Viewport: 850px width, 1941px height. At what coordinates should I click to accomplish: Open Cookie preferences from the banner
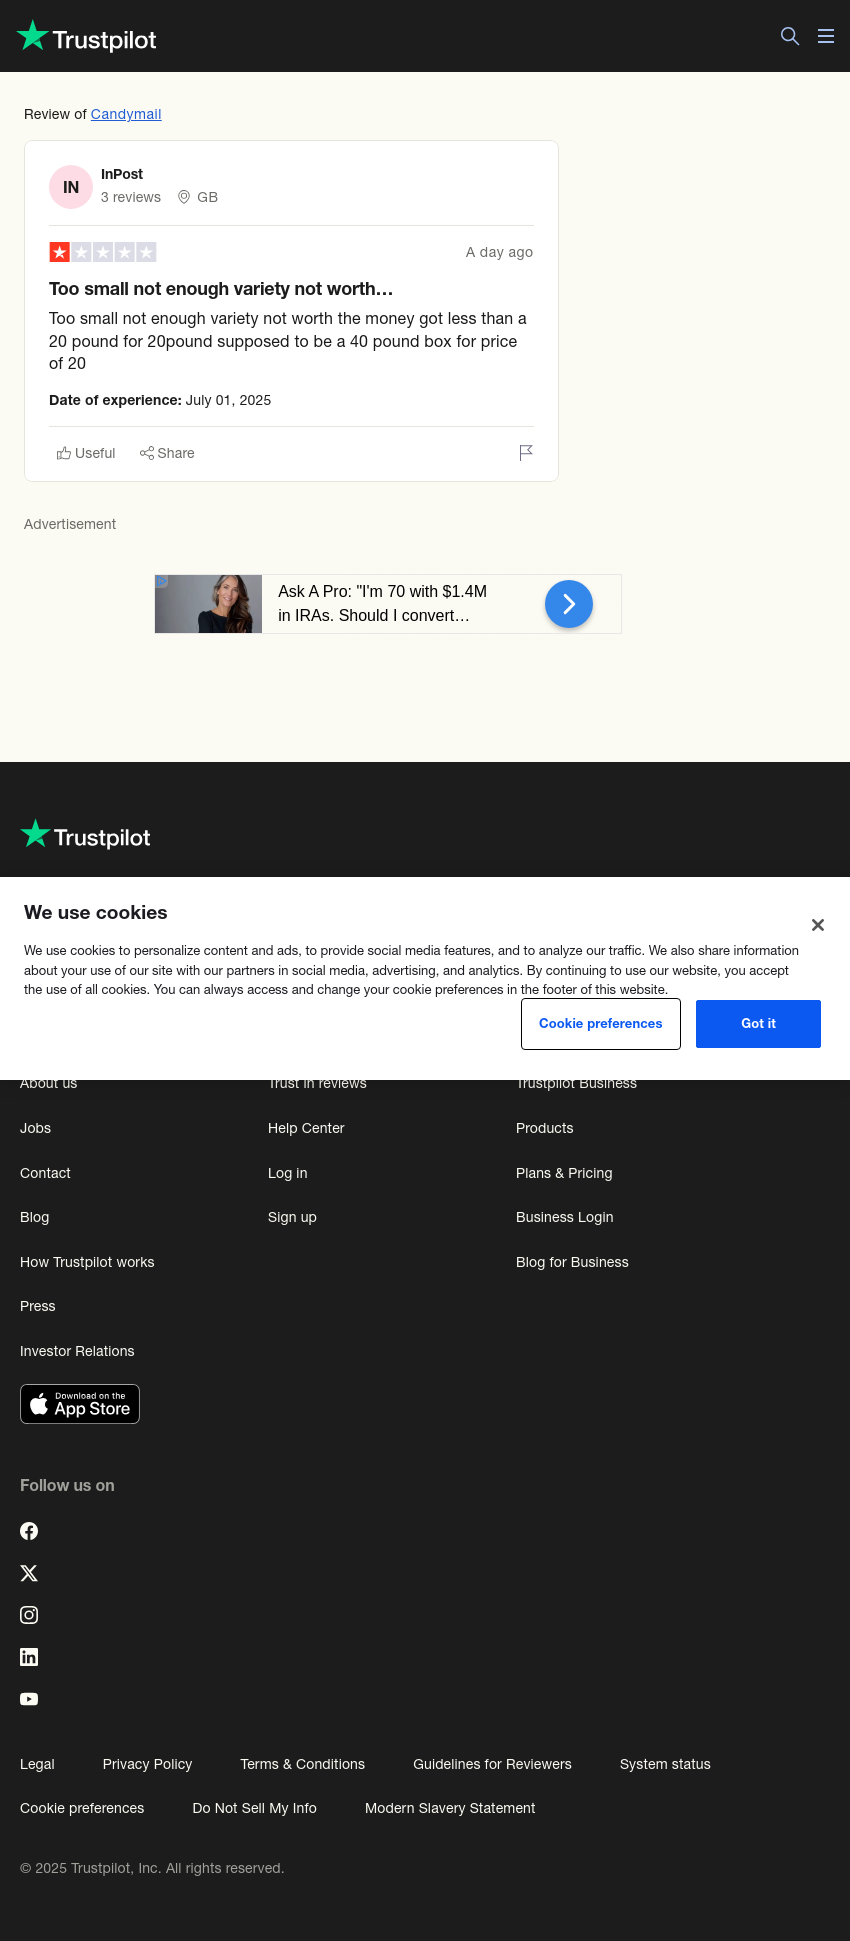(x=601, y=1024)
